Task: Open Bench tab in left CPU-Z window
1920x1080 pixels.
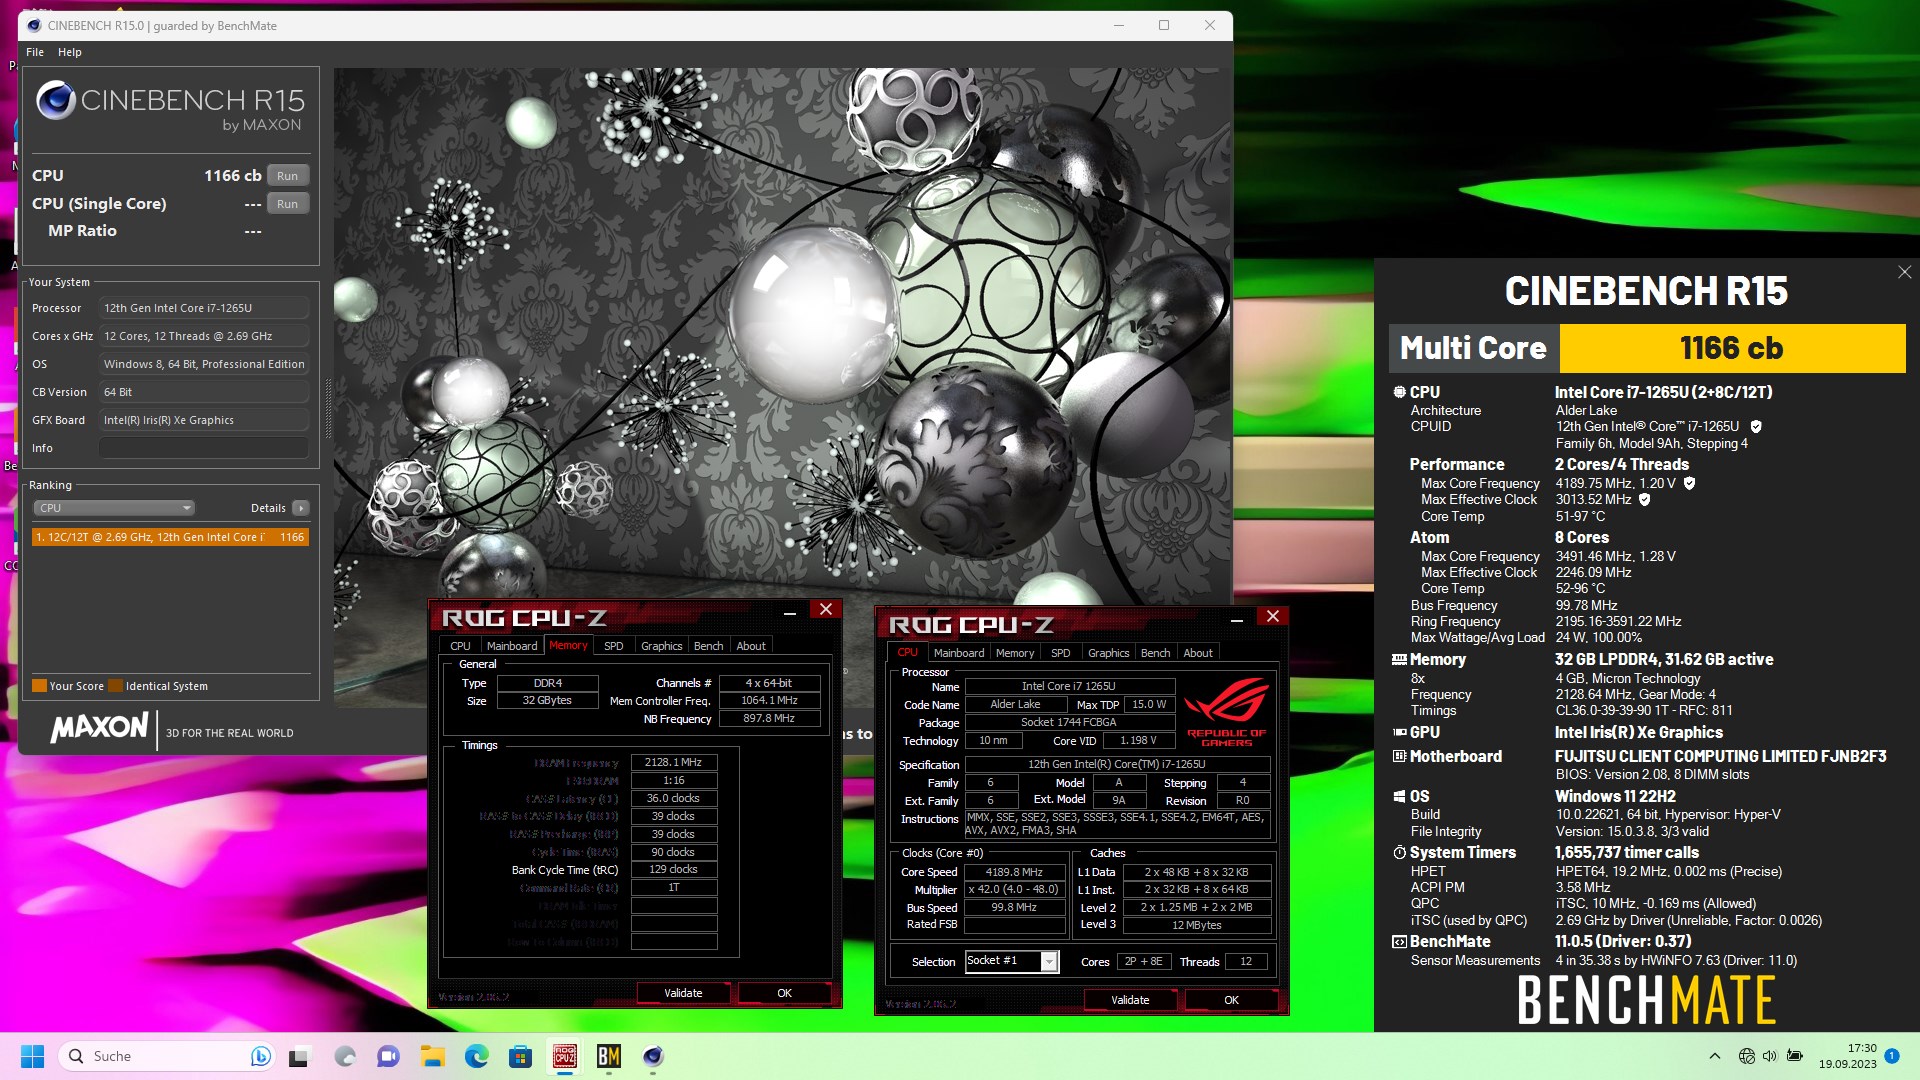Action: click(x=709, y=646)
